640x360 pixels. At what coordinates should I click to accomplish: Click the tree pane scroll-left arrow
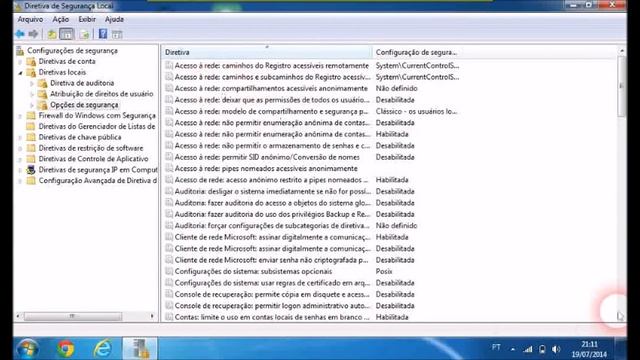coord(18,316)
